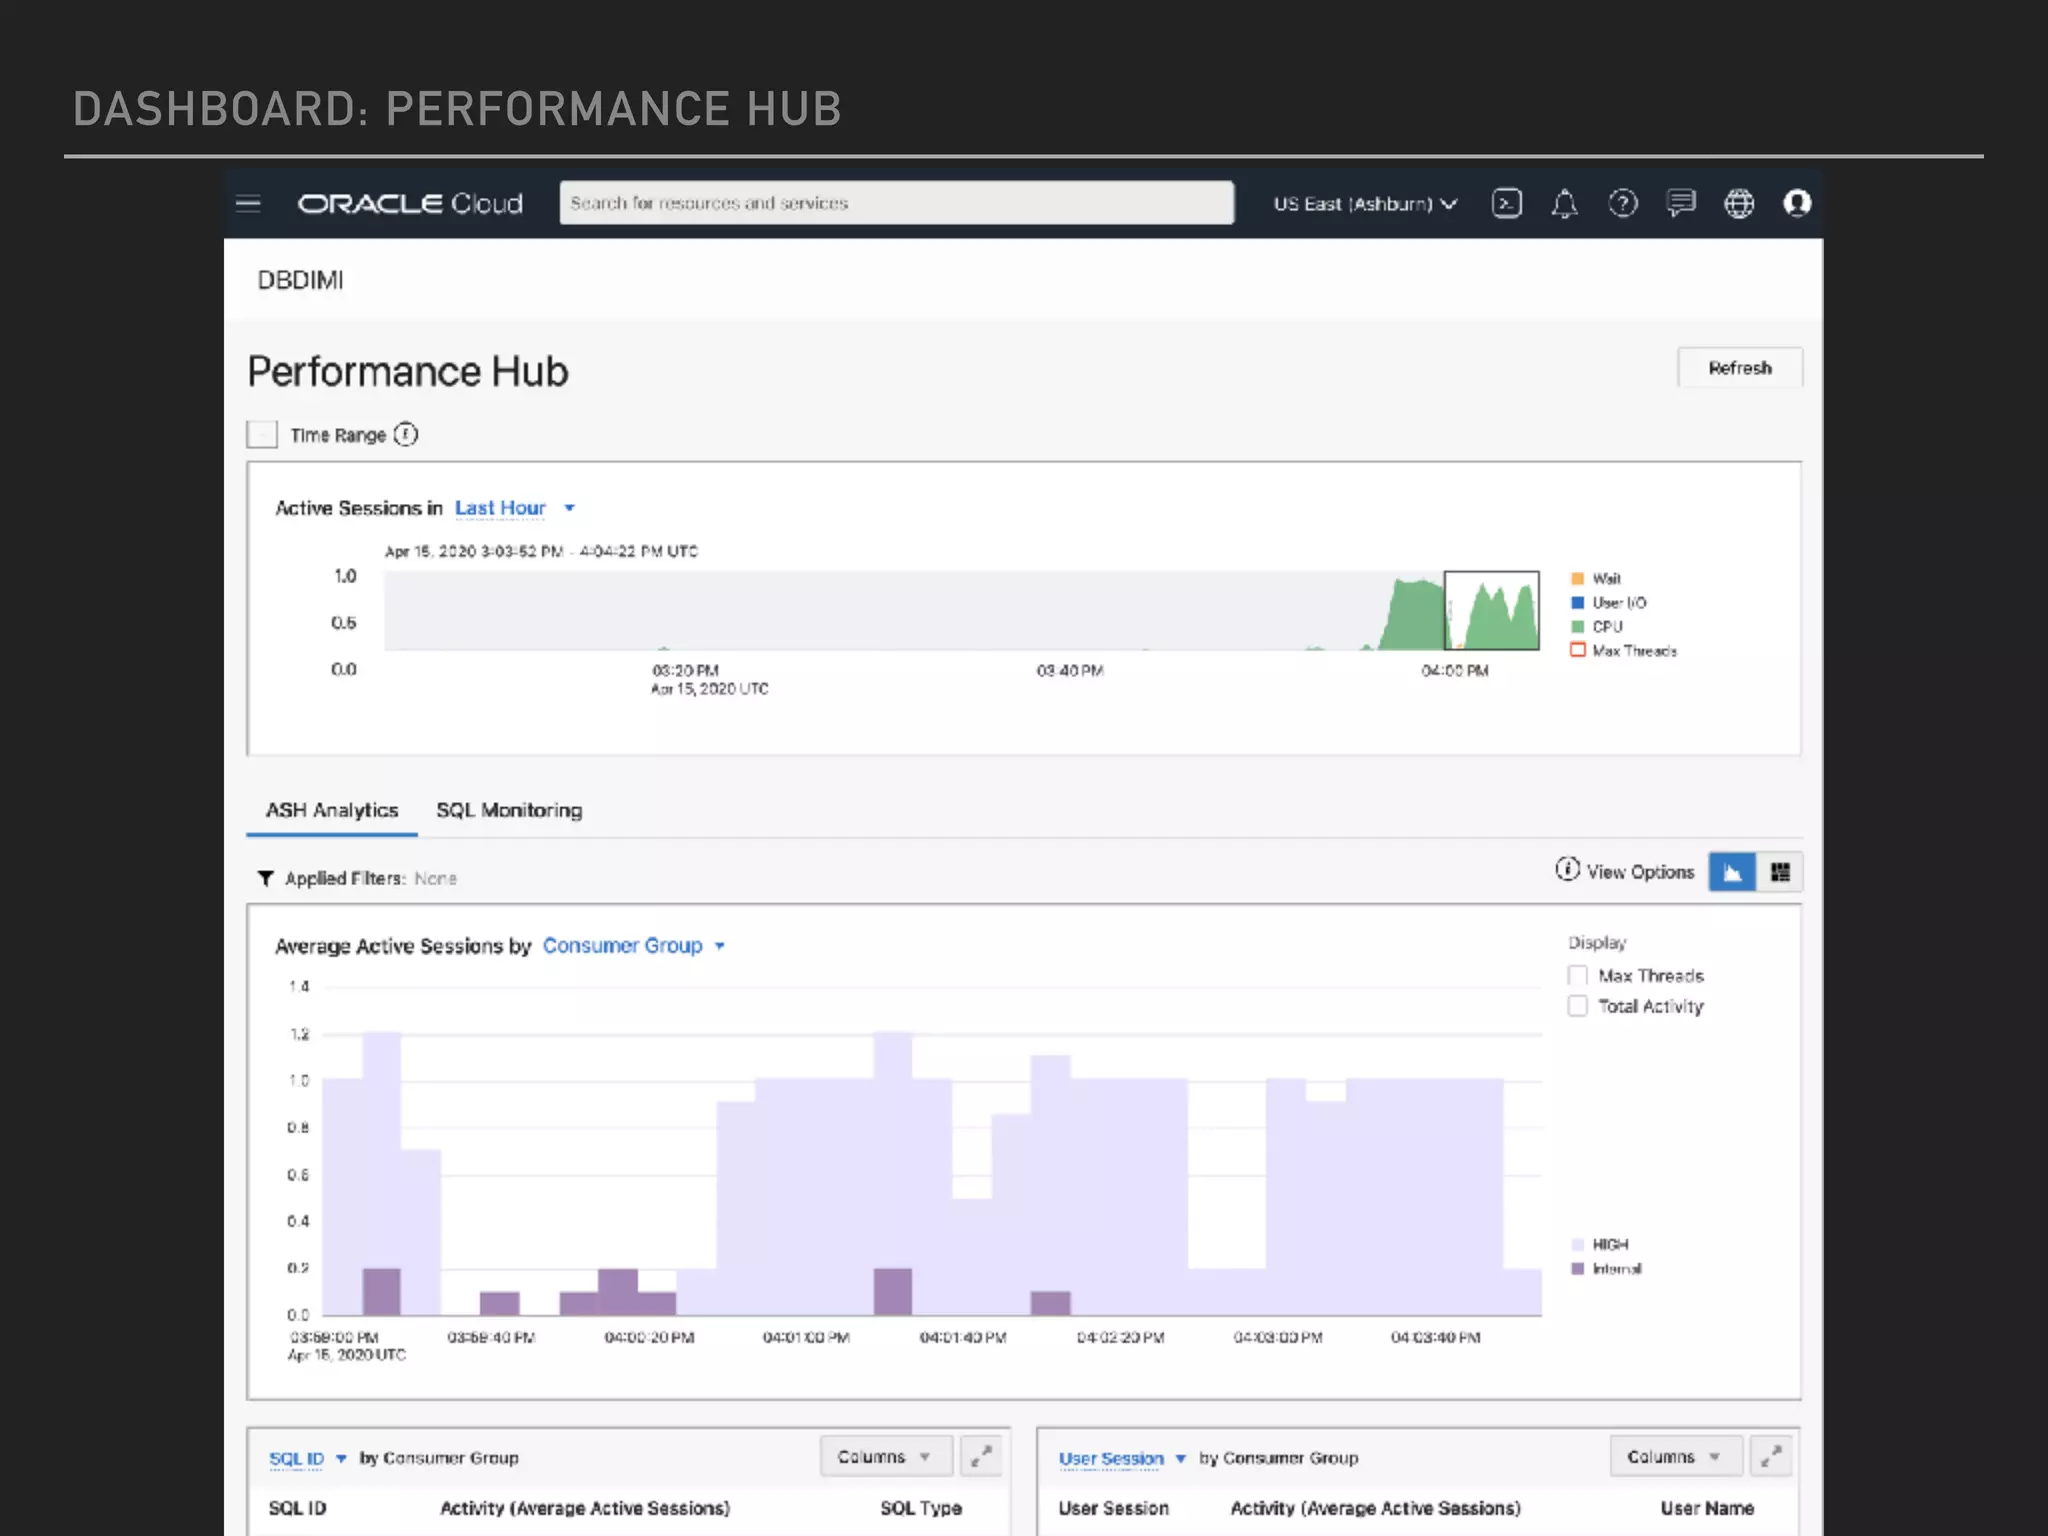
Task: Click the Refresh button
Action: (x=1740, y=368)
